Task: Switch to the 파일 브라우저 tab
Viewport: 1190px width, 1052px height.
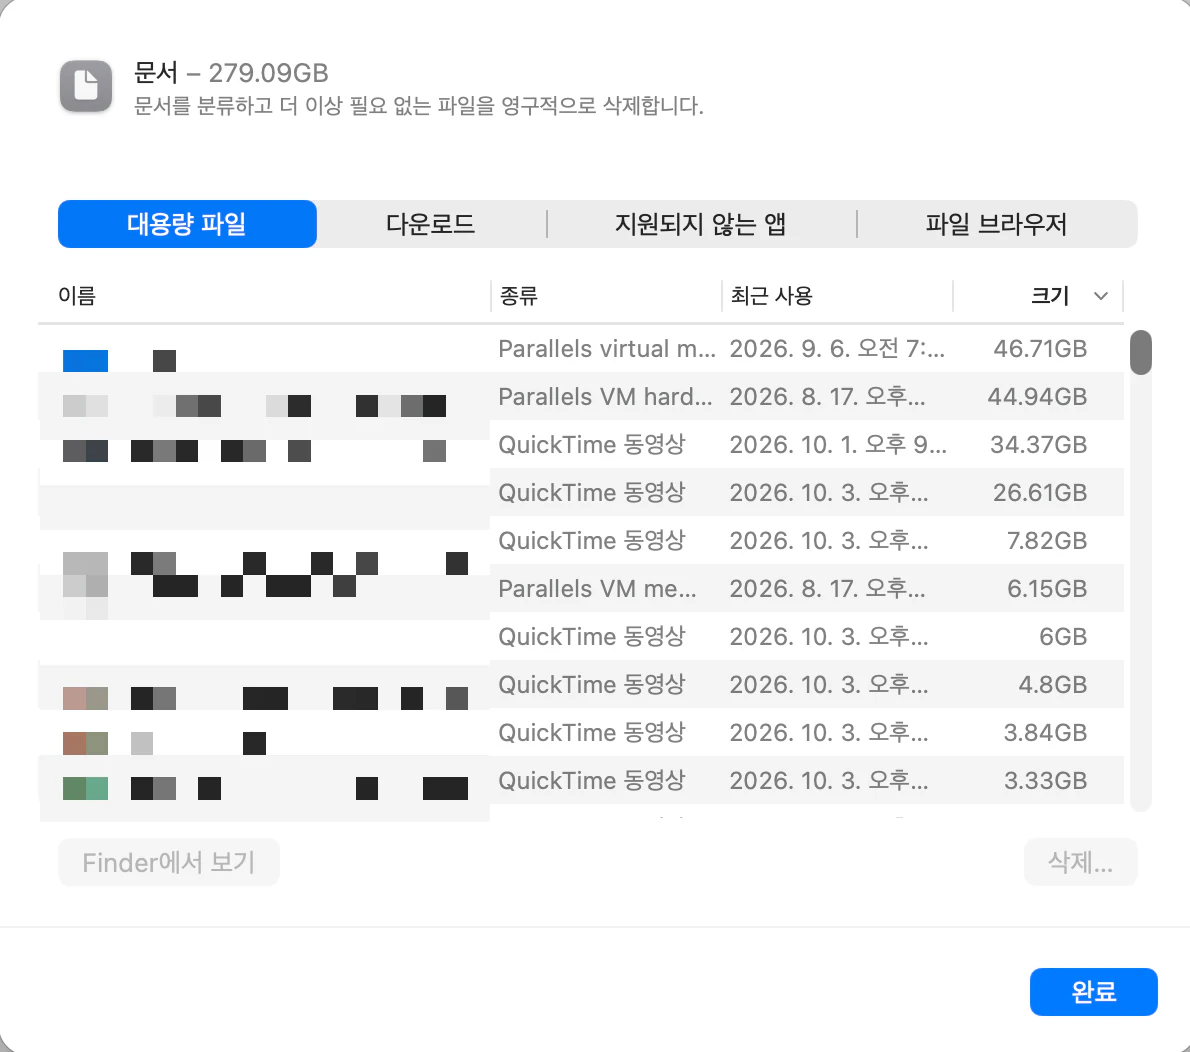Action: click(996, 224)
